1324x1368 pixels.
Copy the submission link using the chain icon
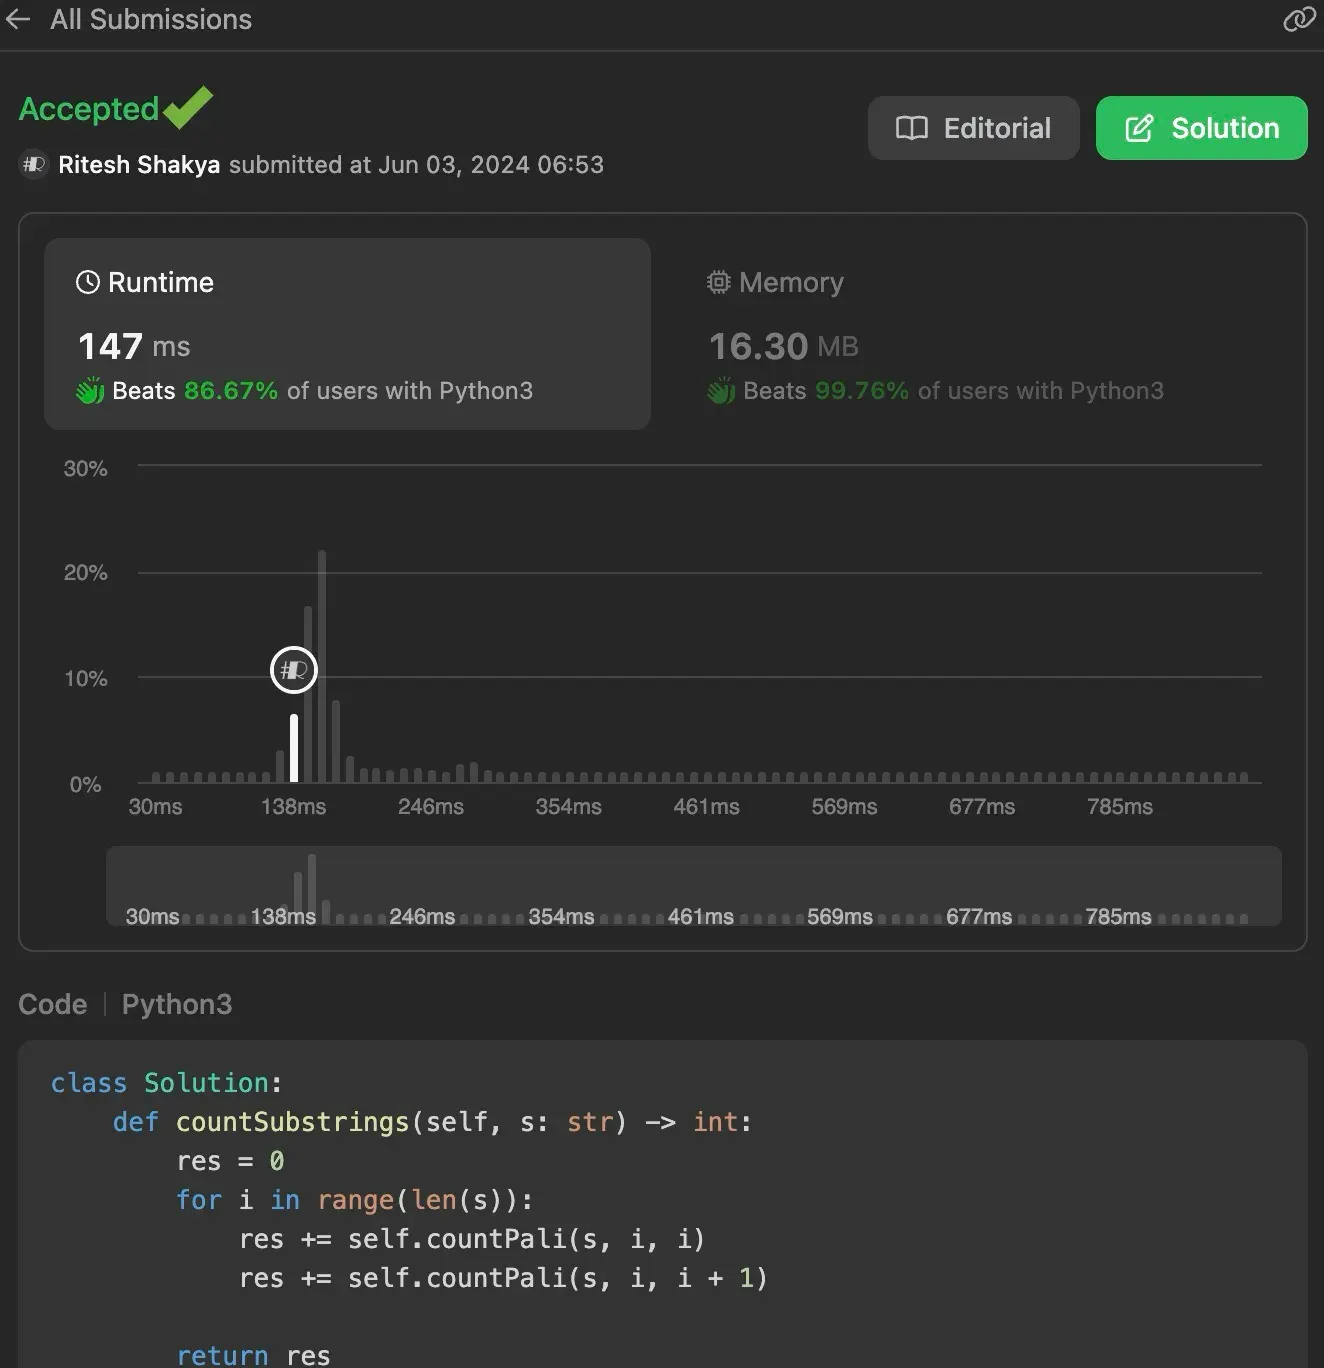[1298, 20]
